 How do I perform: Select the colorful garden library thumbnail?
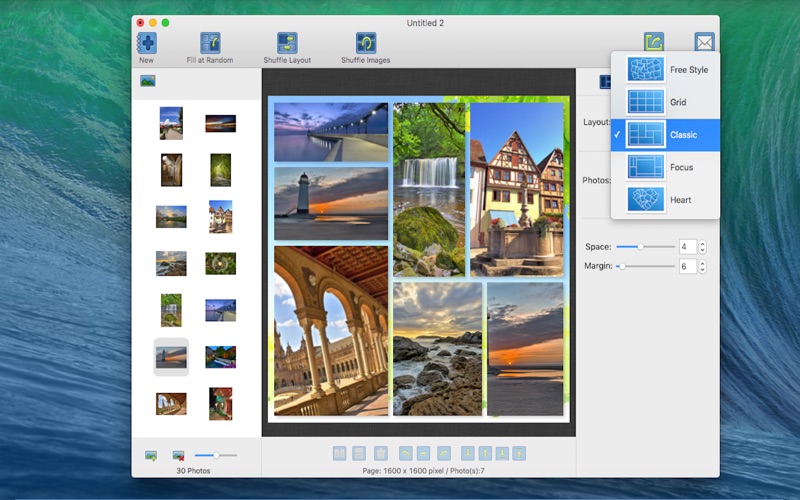click(220, 357)
